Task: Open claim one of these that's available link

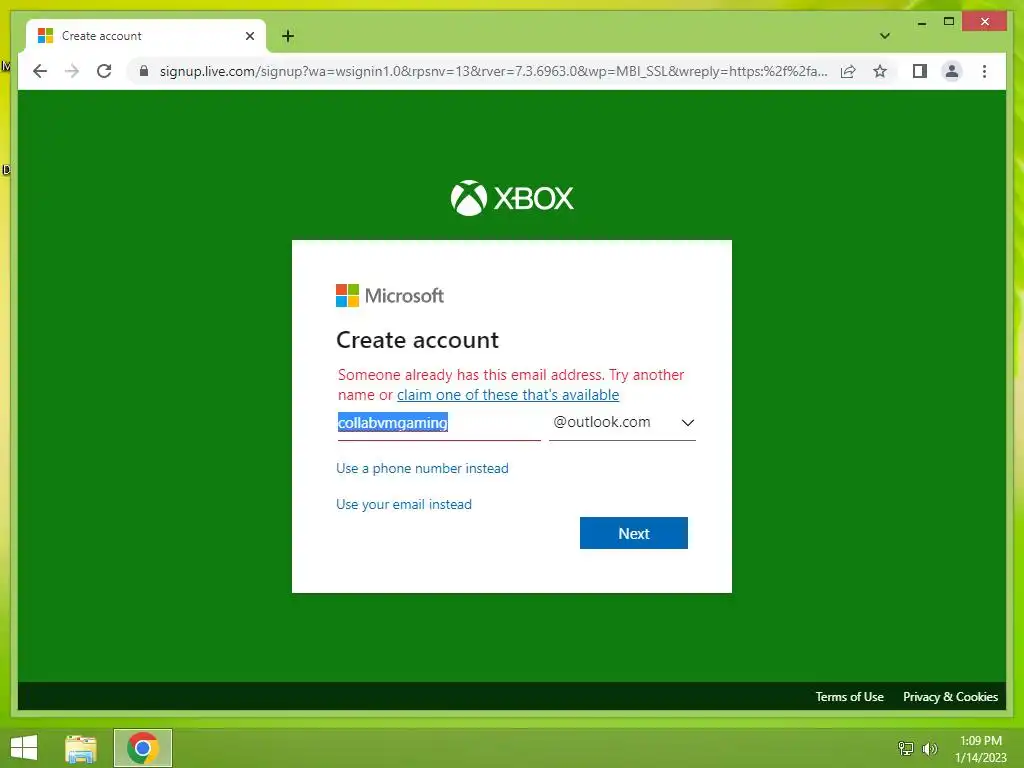Action: tap(508, 395)
